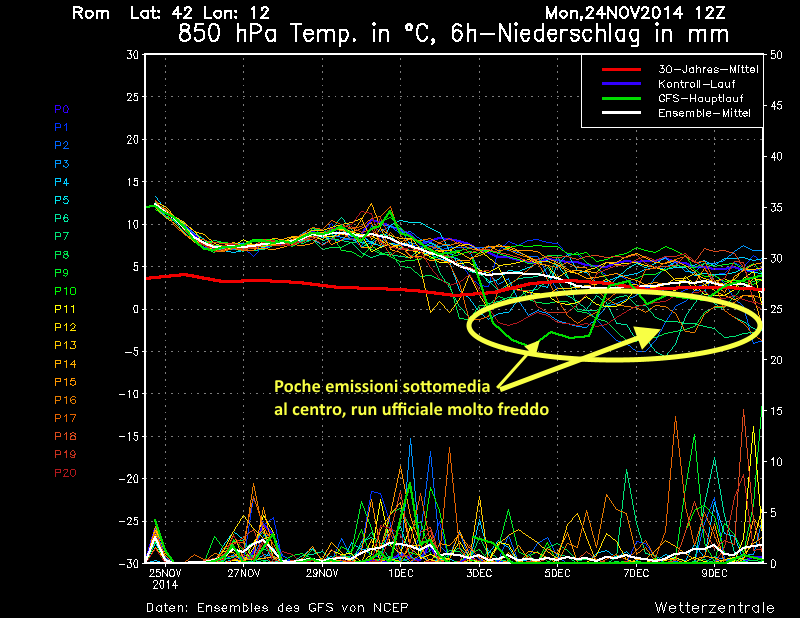The width and height of the screenshot is (800, 618).
Task: Click the P3 ensemble member label
Action: pyautogui.click(x=61, y=164)
